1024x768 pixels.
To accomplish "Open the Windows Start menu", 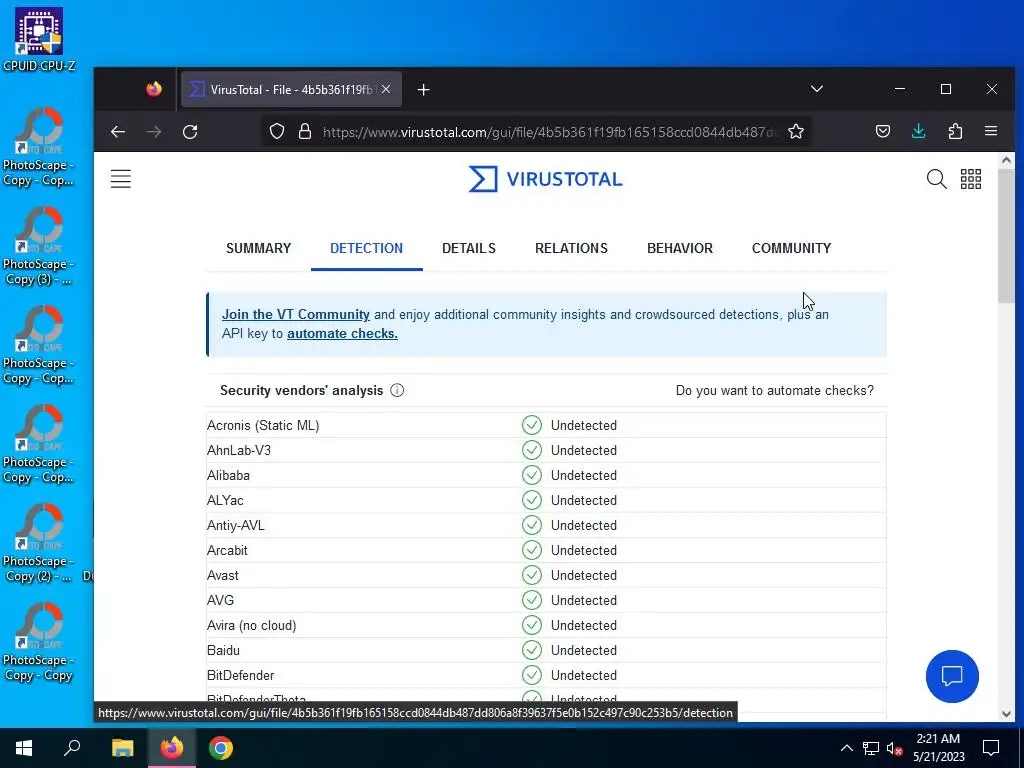I will 24,748.
